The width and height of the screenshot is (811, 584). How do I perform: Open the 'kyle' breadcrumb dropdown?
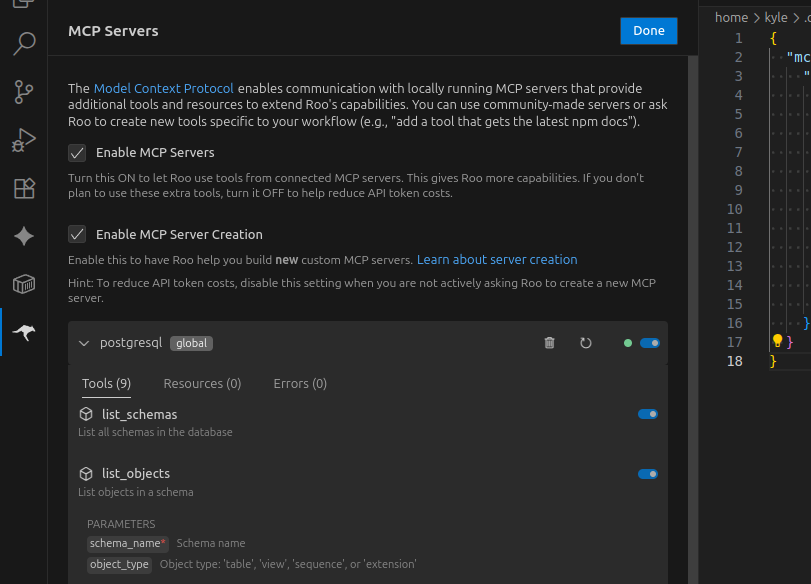pos(776,18)
